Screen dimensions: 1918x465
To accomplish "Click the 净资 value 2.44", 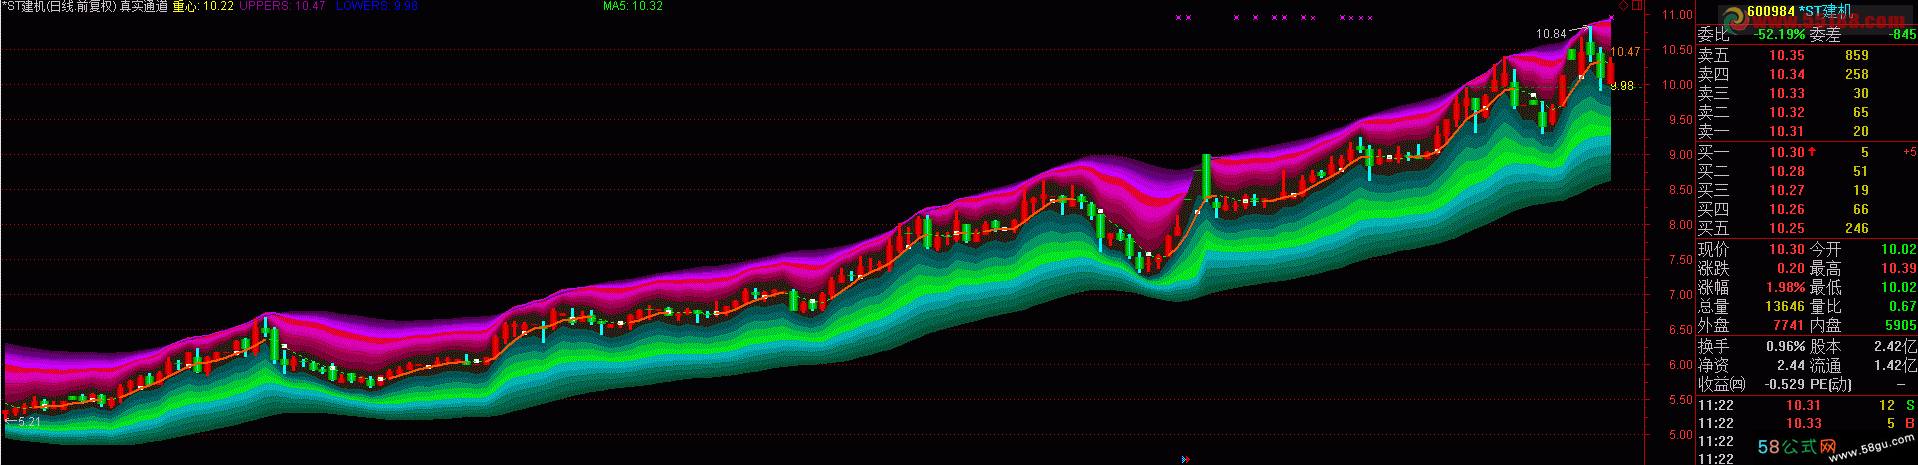I will click(1791, 365).
